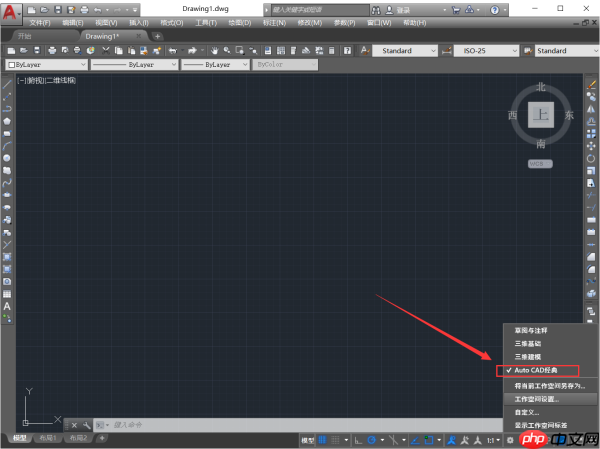This screenshot has width=600, height=449.
Task: Select the Arc draw tool
Action: click(7, 146)
